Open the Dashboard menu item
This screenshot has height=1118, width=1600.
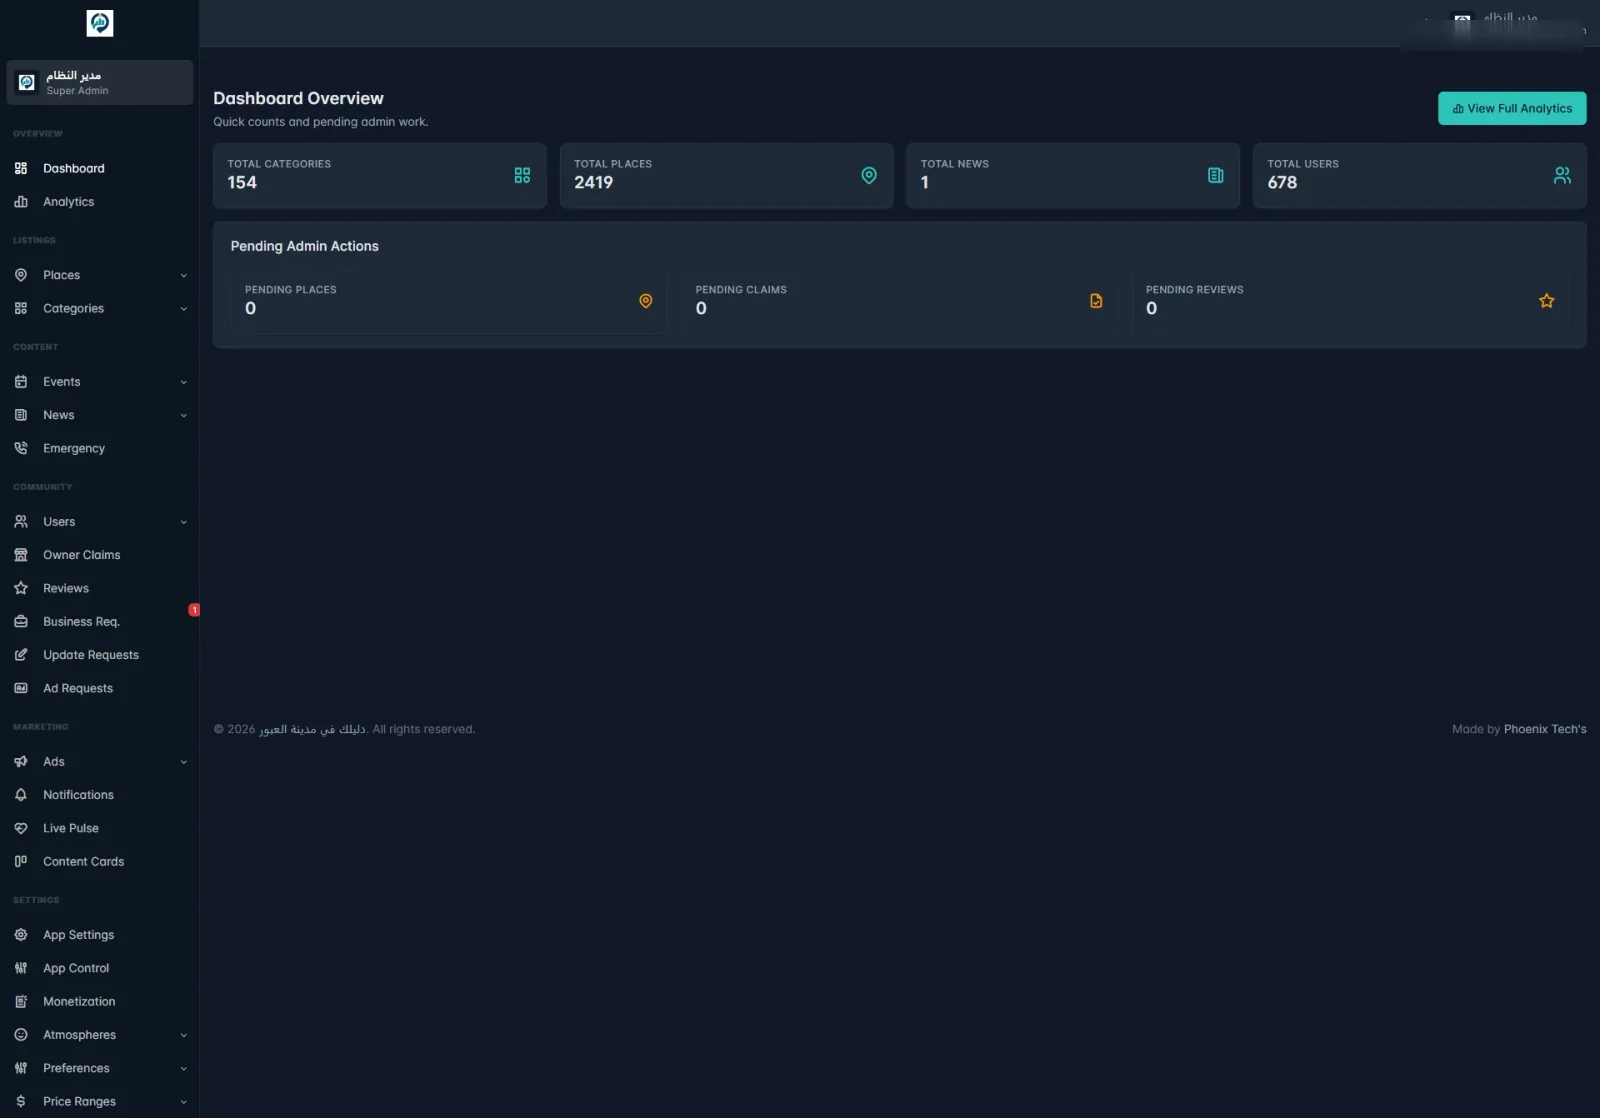100,168
